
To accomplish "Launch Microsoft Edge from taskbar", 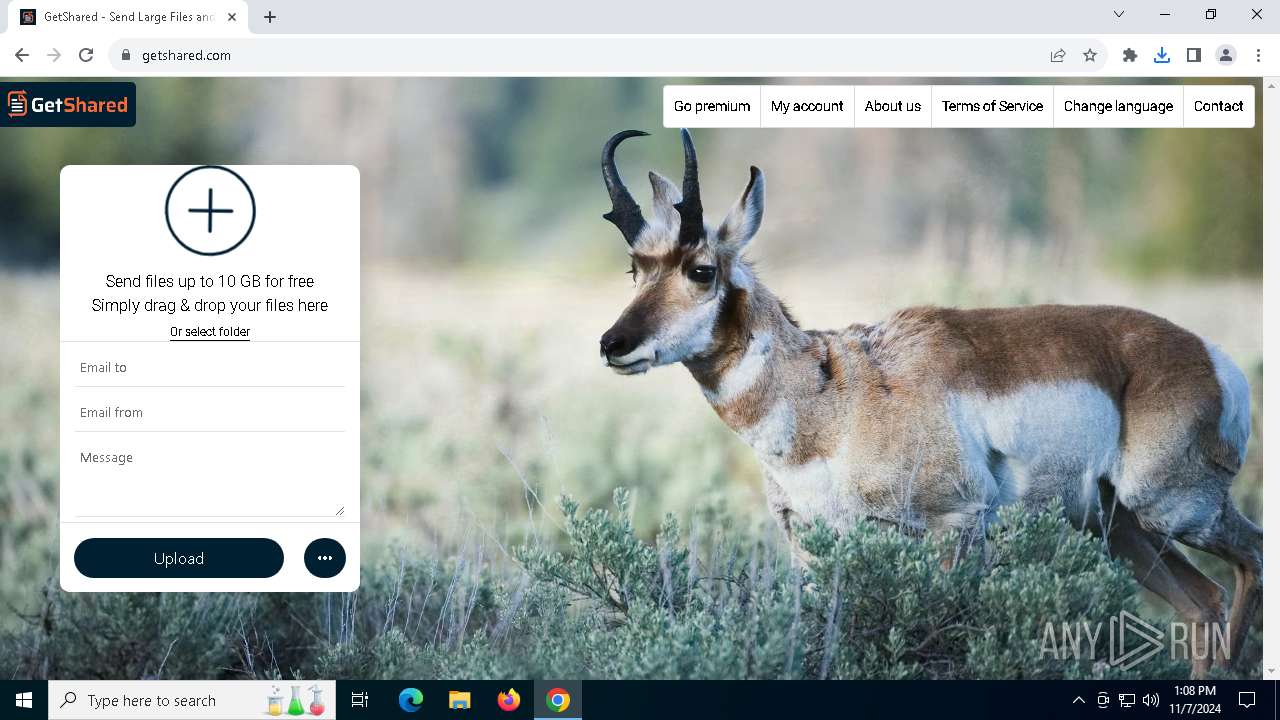I will (411, 700).
